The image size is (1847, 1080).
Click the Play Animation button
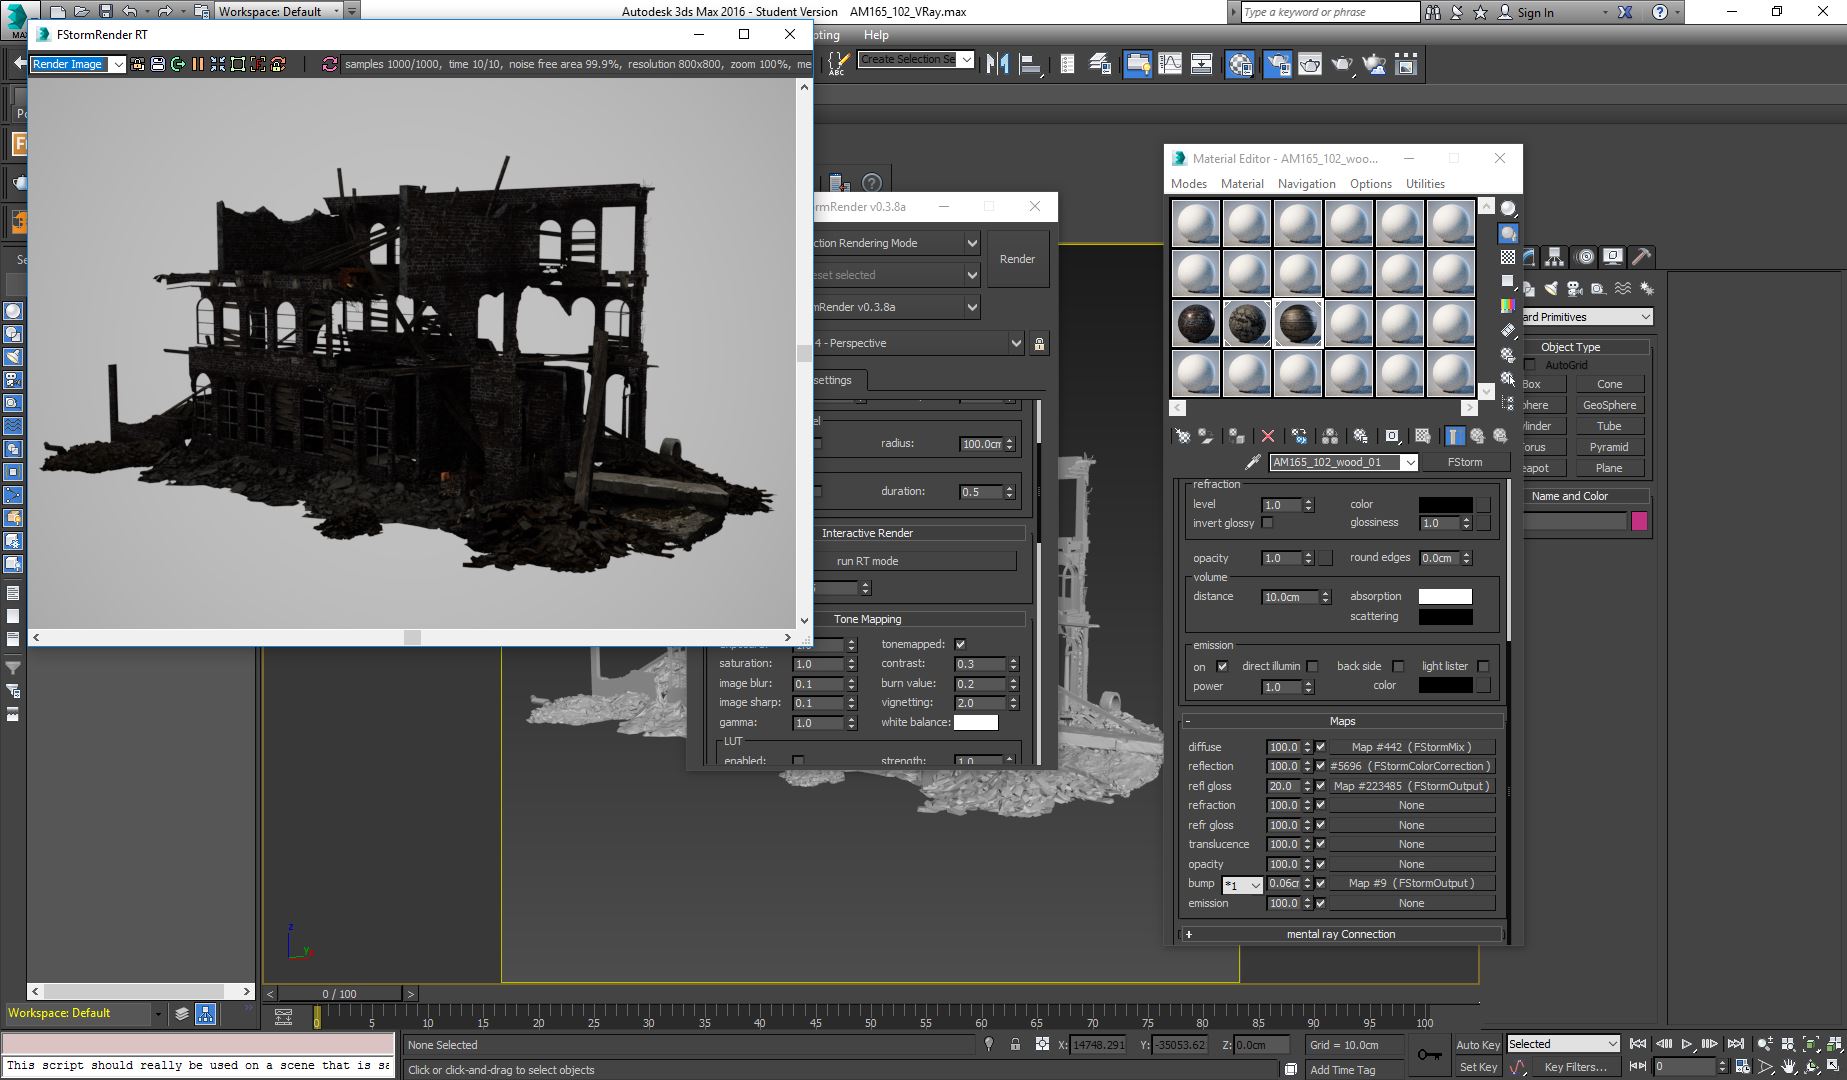(x=1686, y=1044)
